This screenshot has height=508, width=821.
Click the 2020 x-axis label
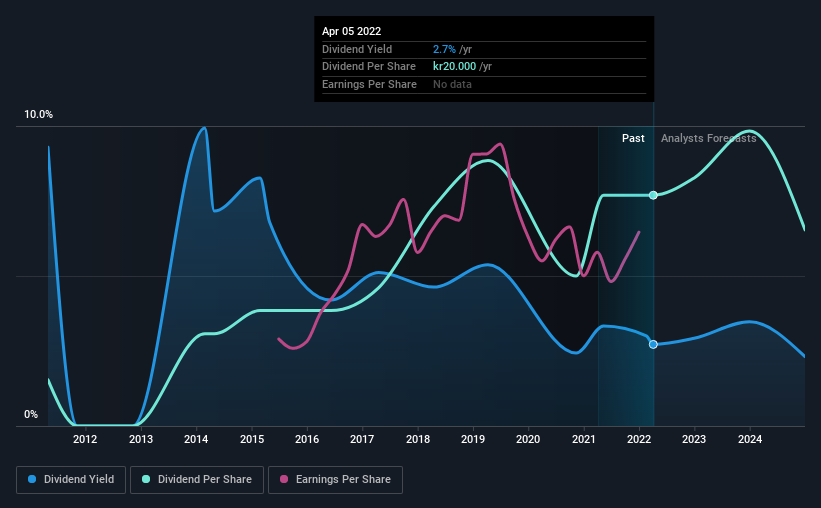tap(528, 439)
